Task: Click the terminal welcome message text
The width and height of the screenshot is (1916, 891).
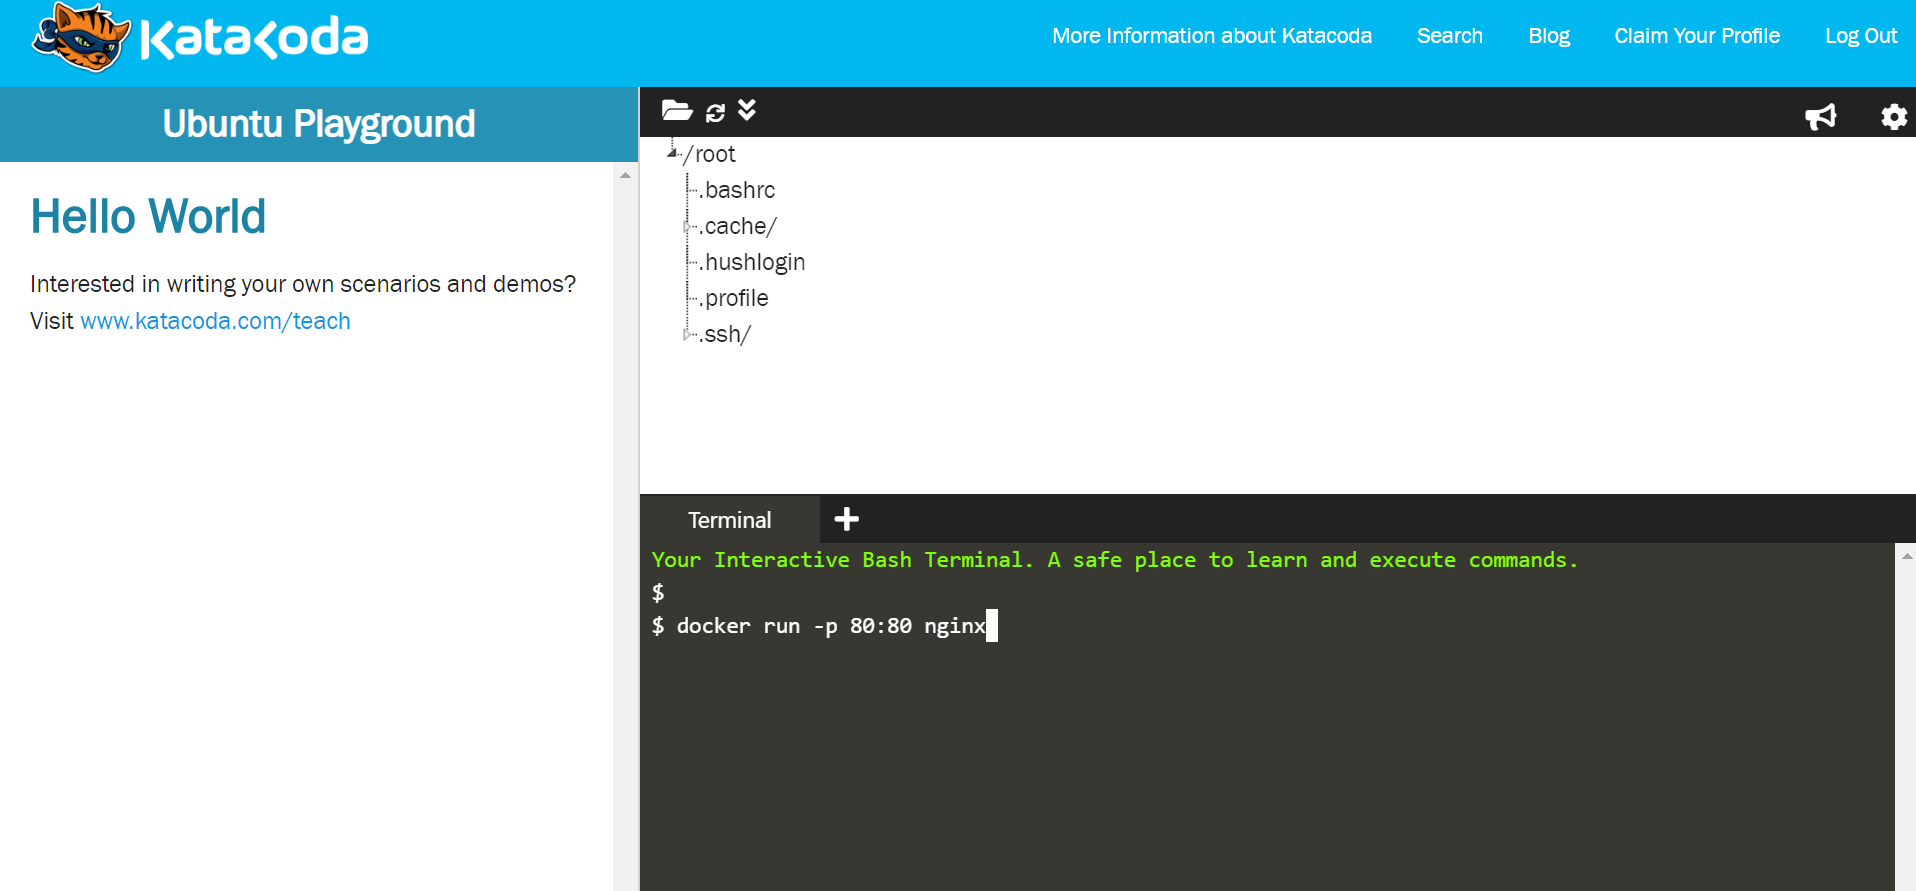Action: 1114,560
